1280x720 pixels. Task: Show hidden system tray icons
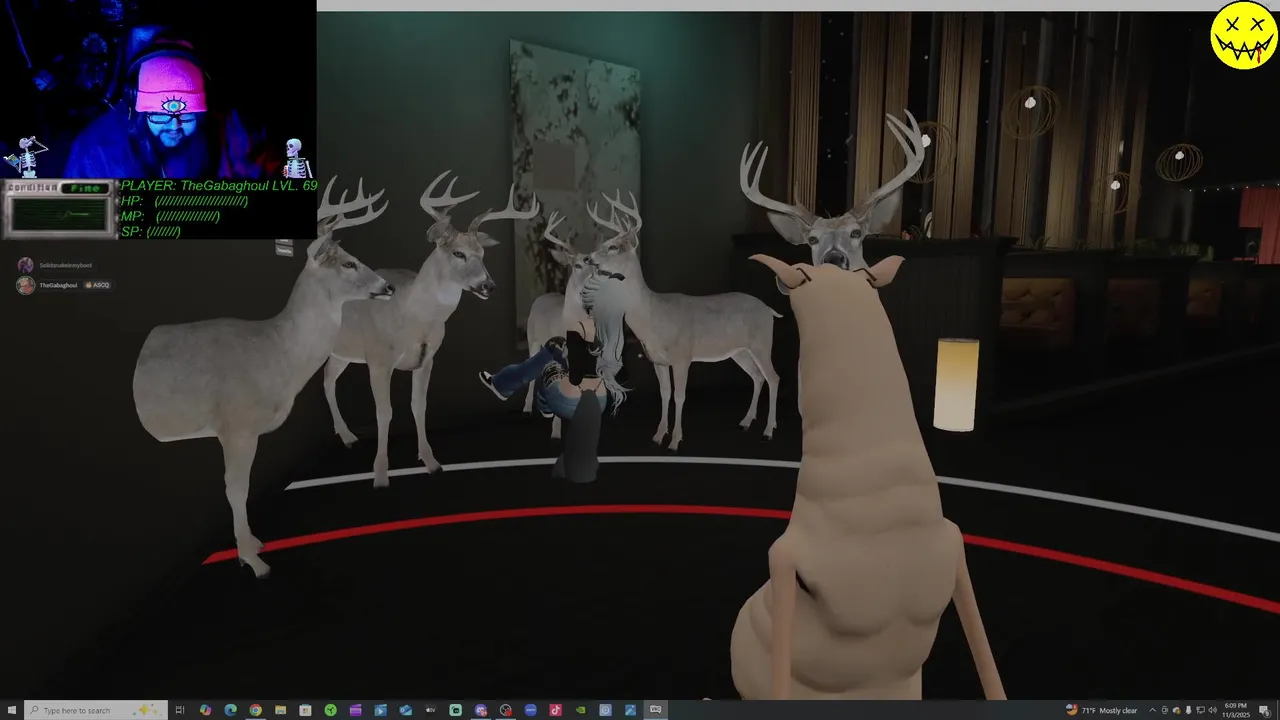coord(1152,710)
